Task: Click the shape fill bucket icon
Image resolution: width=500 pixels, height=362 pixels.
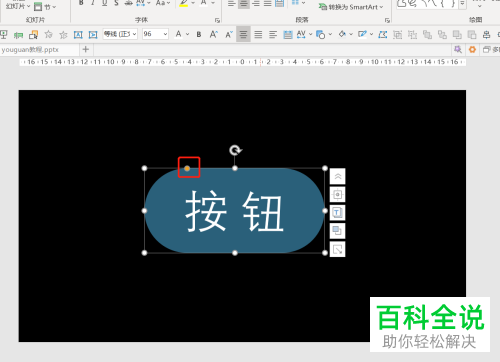Action: pyautogui.click(x=342, y=34)
